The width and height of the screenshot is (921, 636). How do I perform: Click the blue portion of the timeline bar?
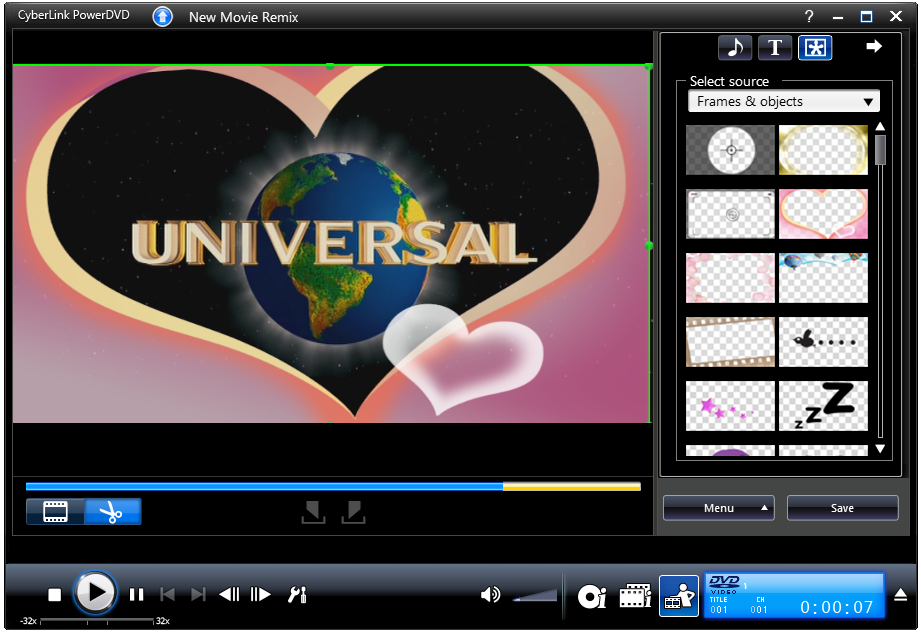point(264,486)
